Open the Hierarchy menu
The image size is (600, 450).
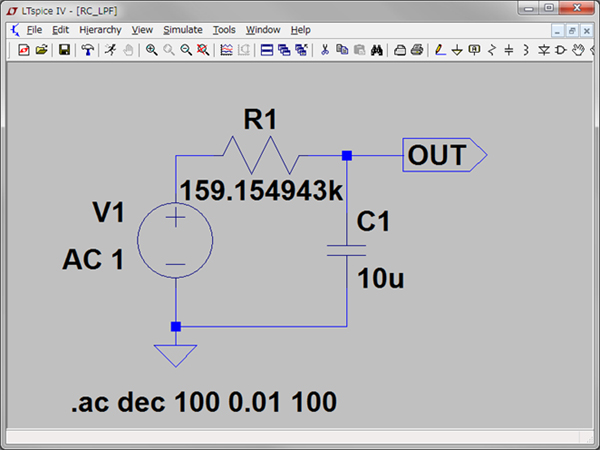(100, 30)
